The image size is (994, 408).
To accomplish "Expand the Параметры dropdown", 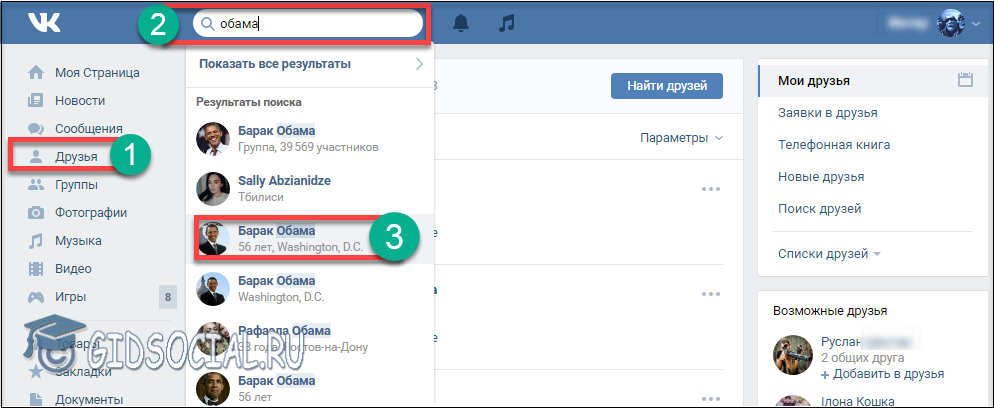I will (x=681, y=137).
